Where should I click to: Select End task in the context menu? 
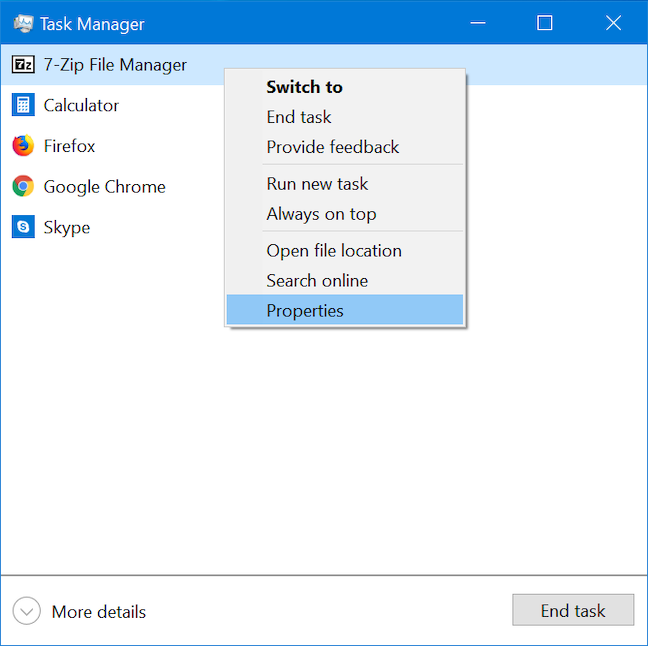[x=345, y=117]
